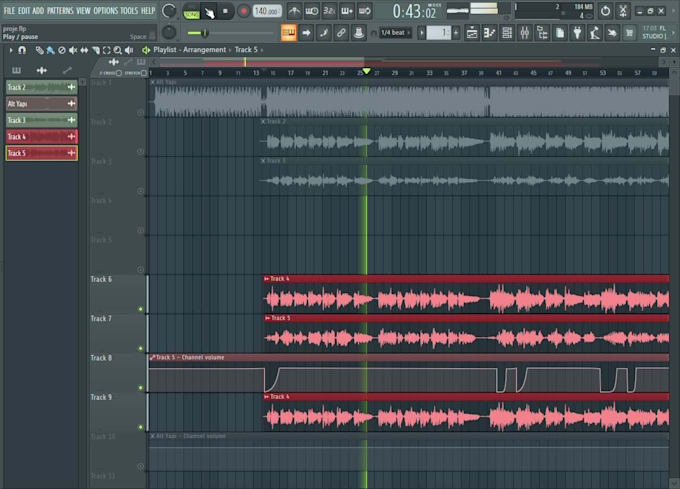680x489 pixels.
Task: Click the previous pattern arrow
Action: pyautogui.click(x=421, y=33)
